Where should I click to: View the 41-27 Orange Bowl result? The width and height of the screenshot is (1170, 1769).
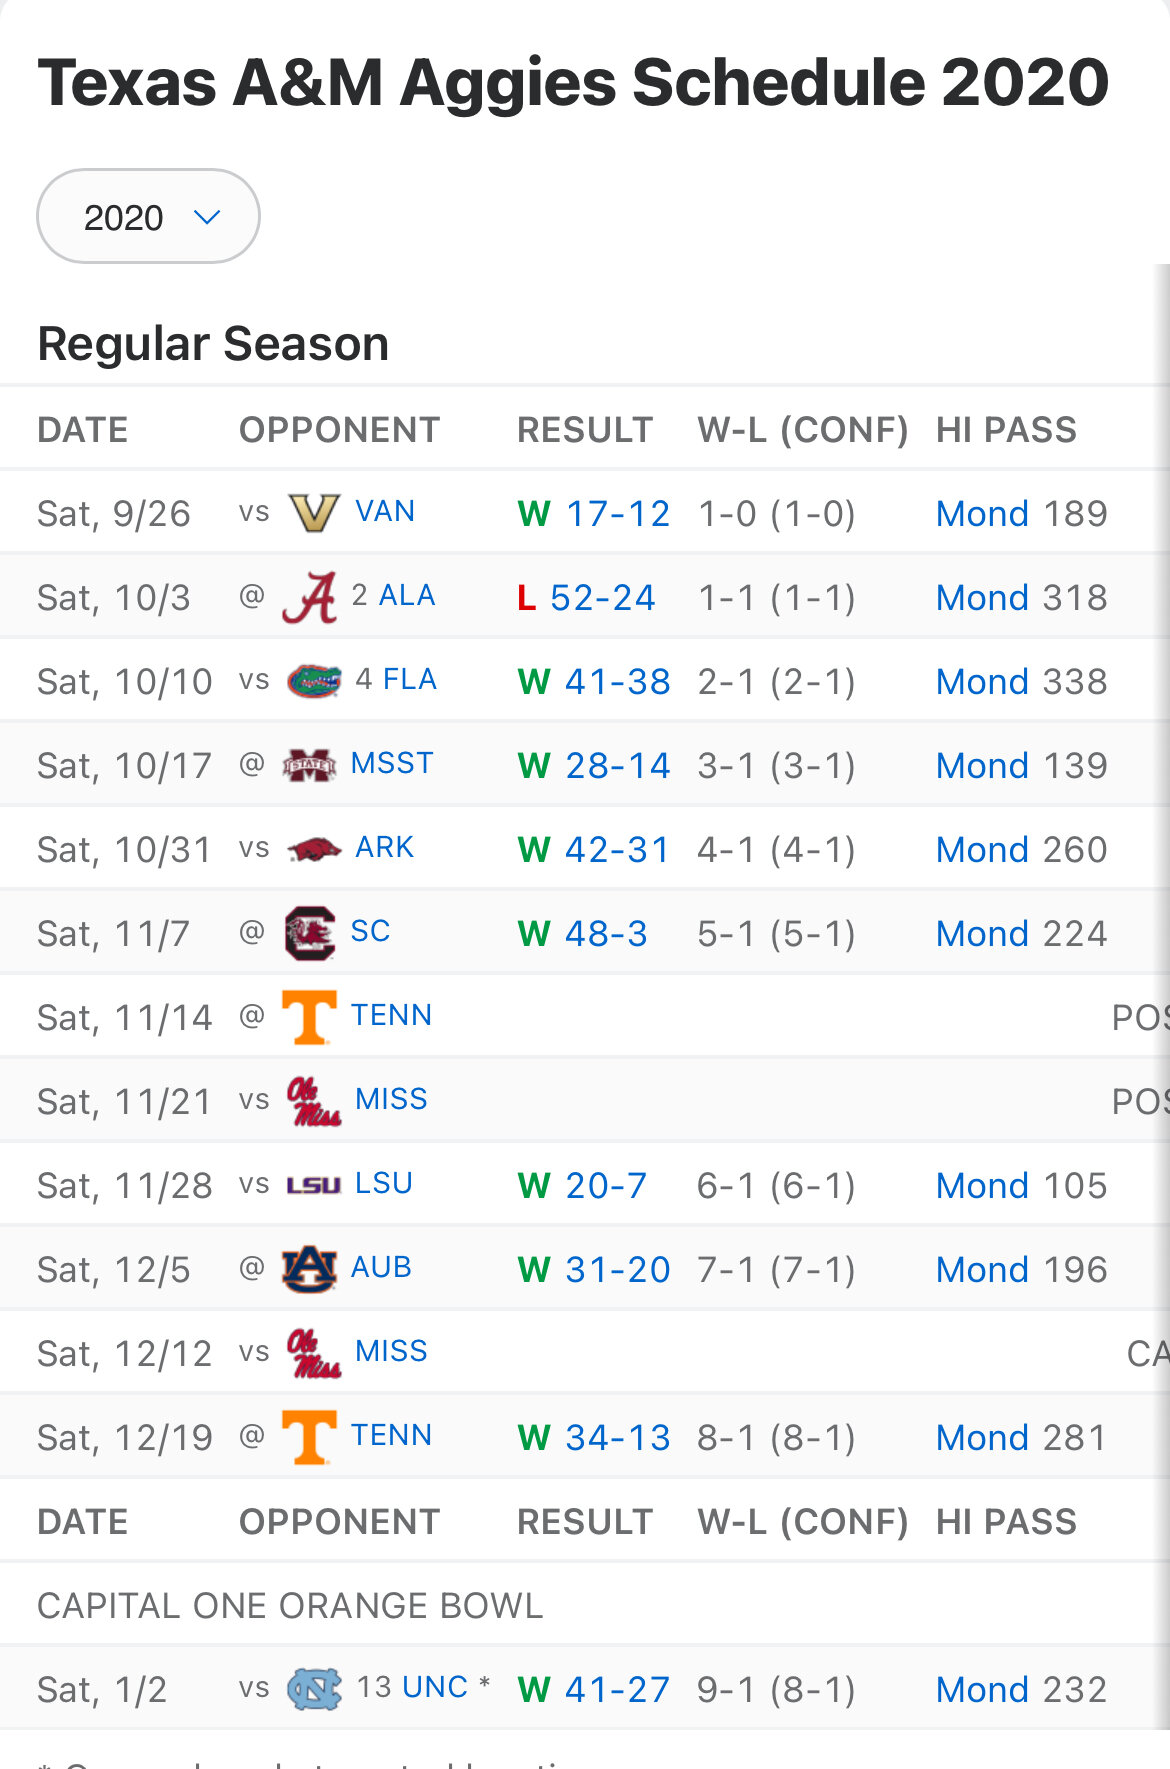click(x=617, y=1689)
